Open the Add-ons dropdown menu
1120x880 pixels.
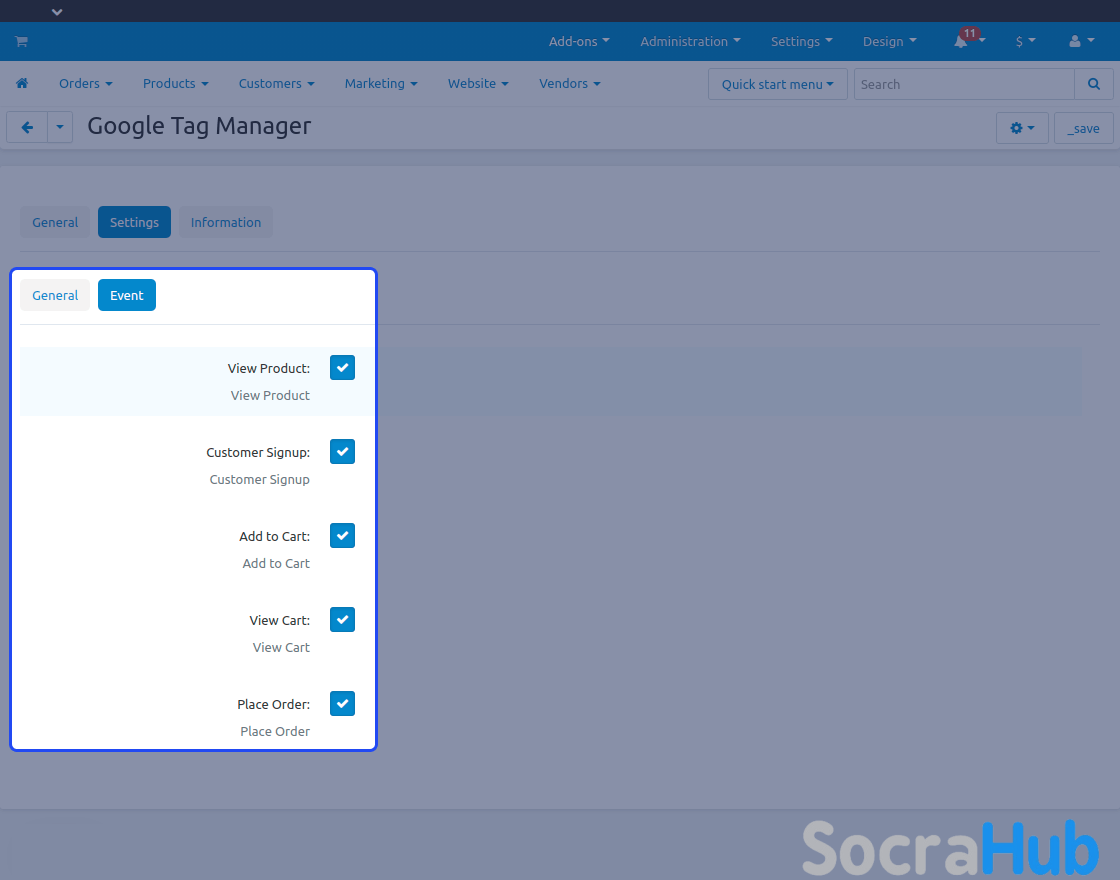pos(579,41)
